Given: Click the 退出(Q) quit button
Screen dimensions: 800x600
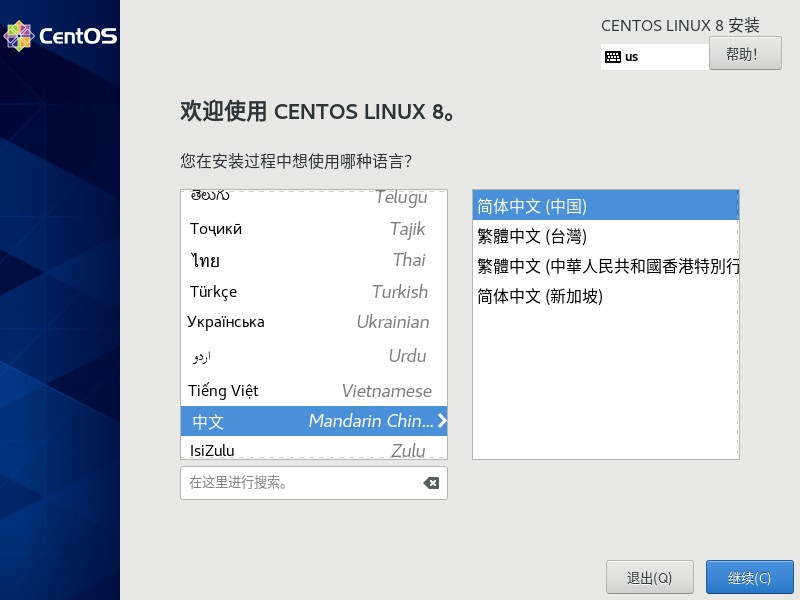Looking at the screenshot, I should [650, 577].
